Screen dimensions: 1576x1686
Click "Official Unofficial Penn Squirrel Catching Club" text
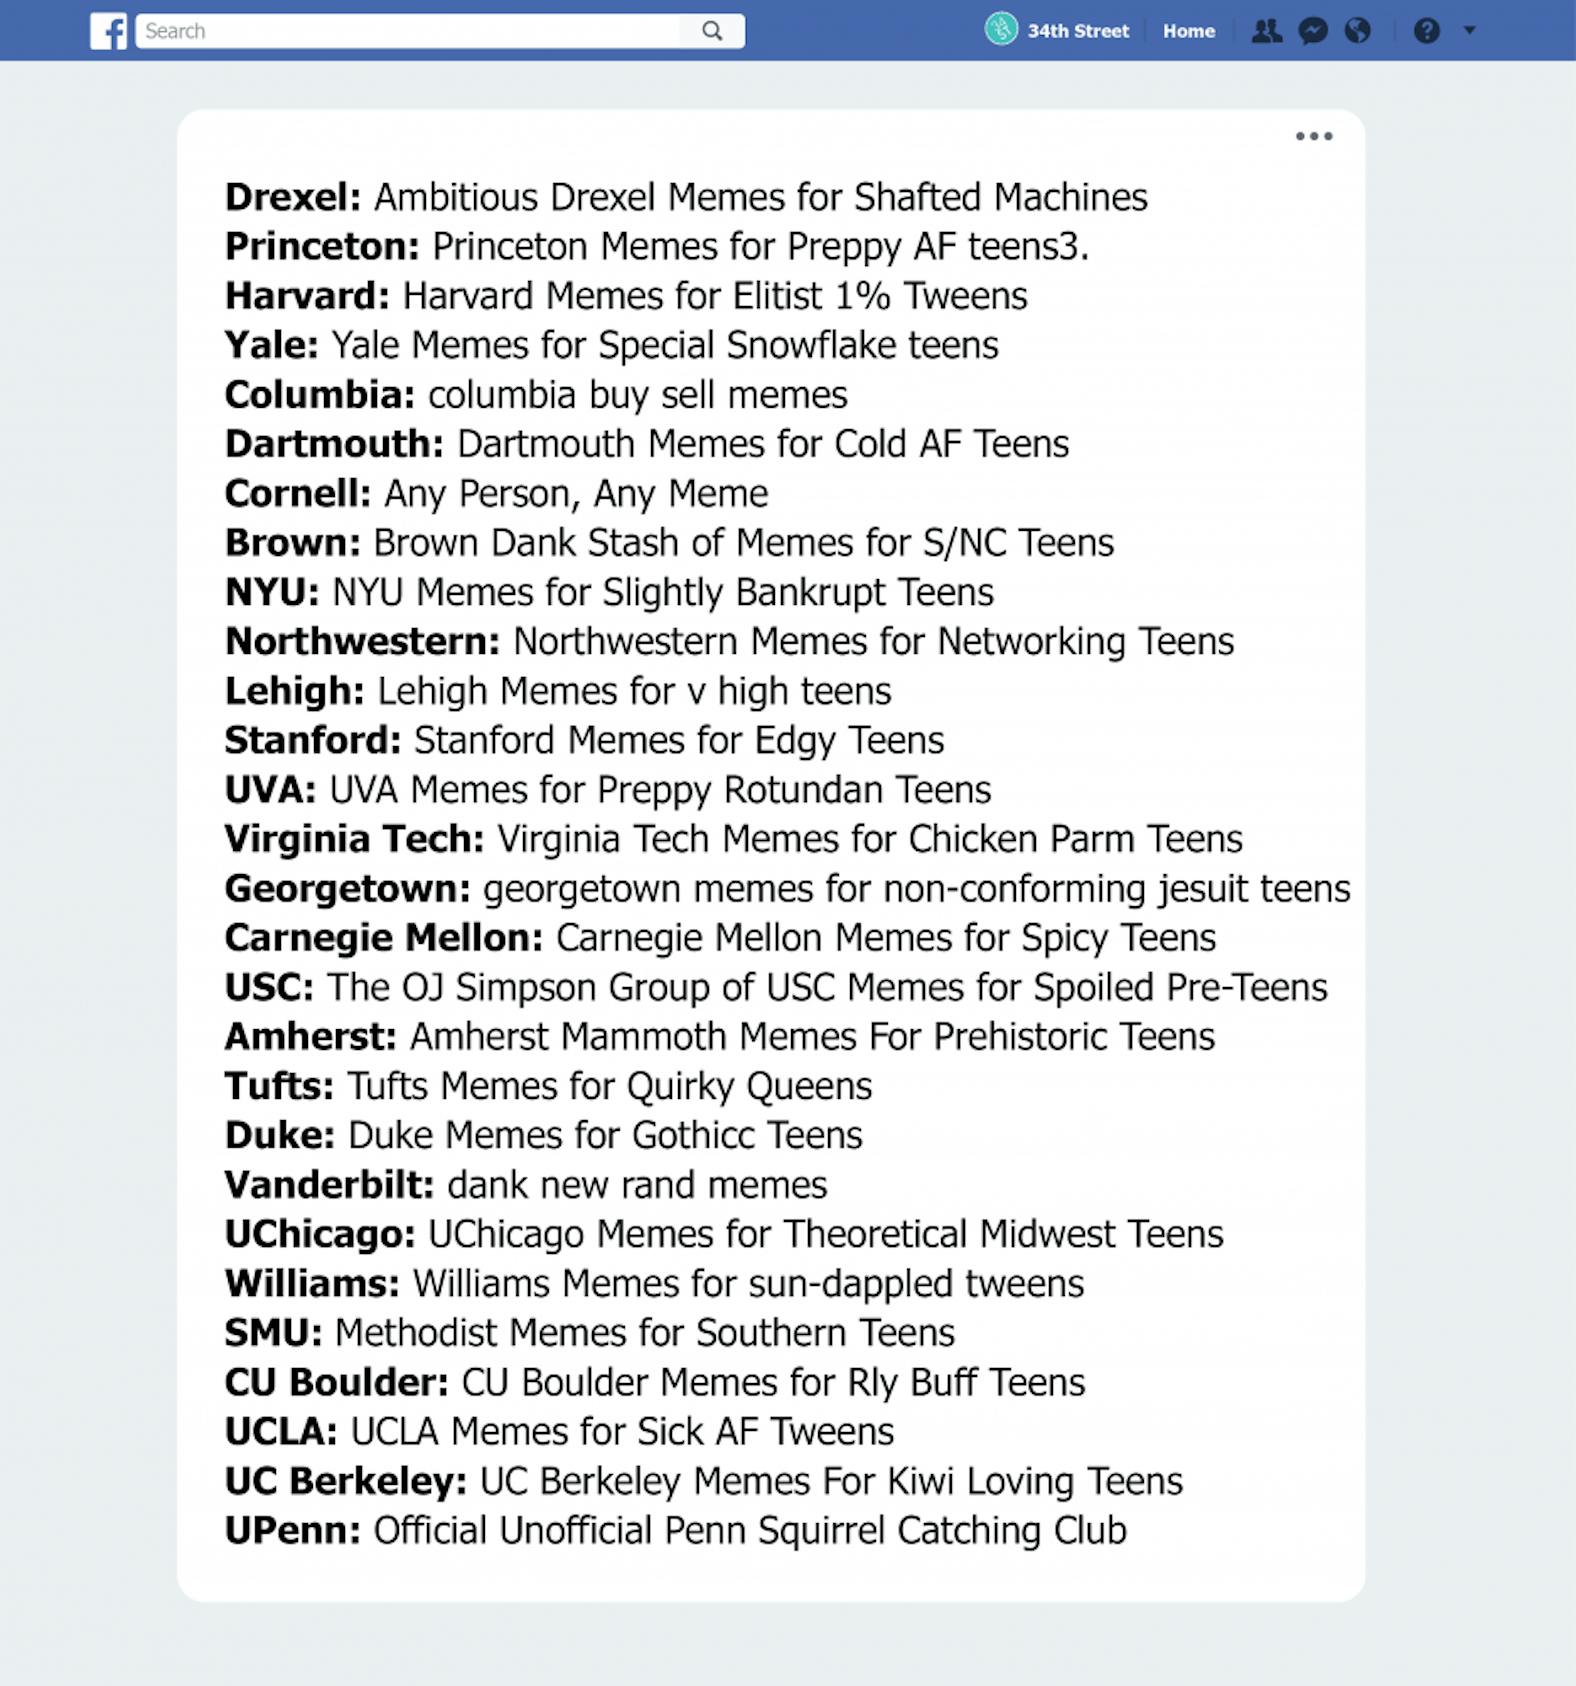click(750, 1530)
